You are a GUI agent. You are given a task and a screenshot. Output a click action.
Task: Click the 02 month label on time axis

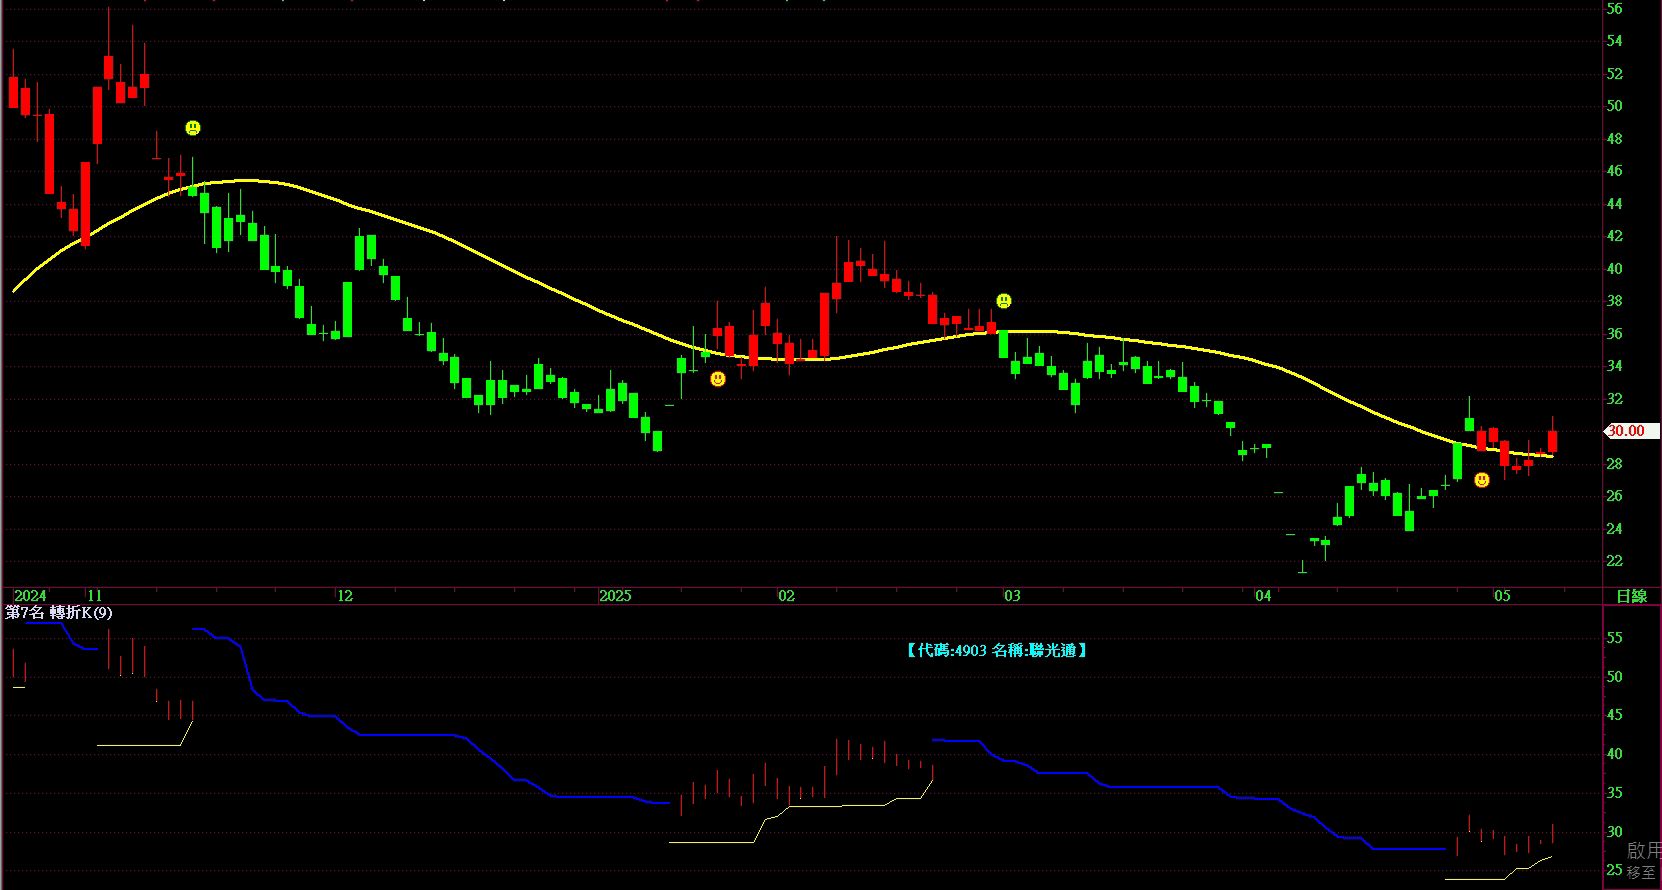pyautogui.click(x=787, y=596)
